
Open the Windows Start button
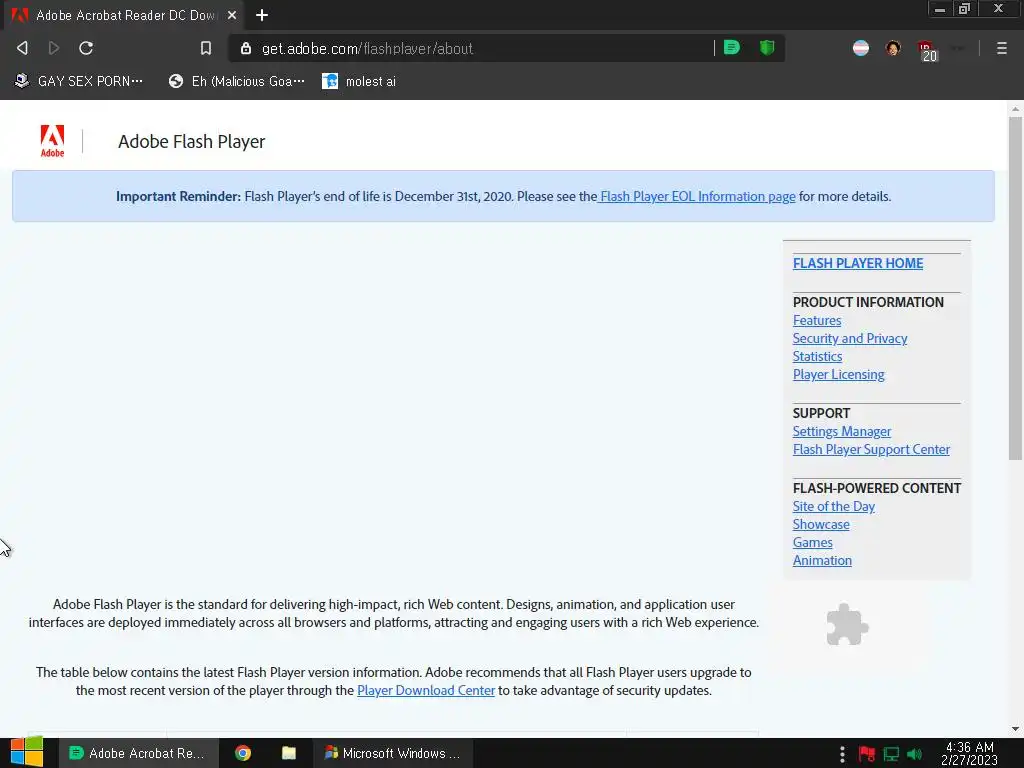(27, 752)
